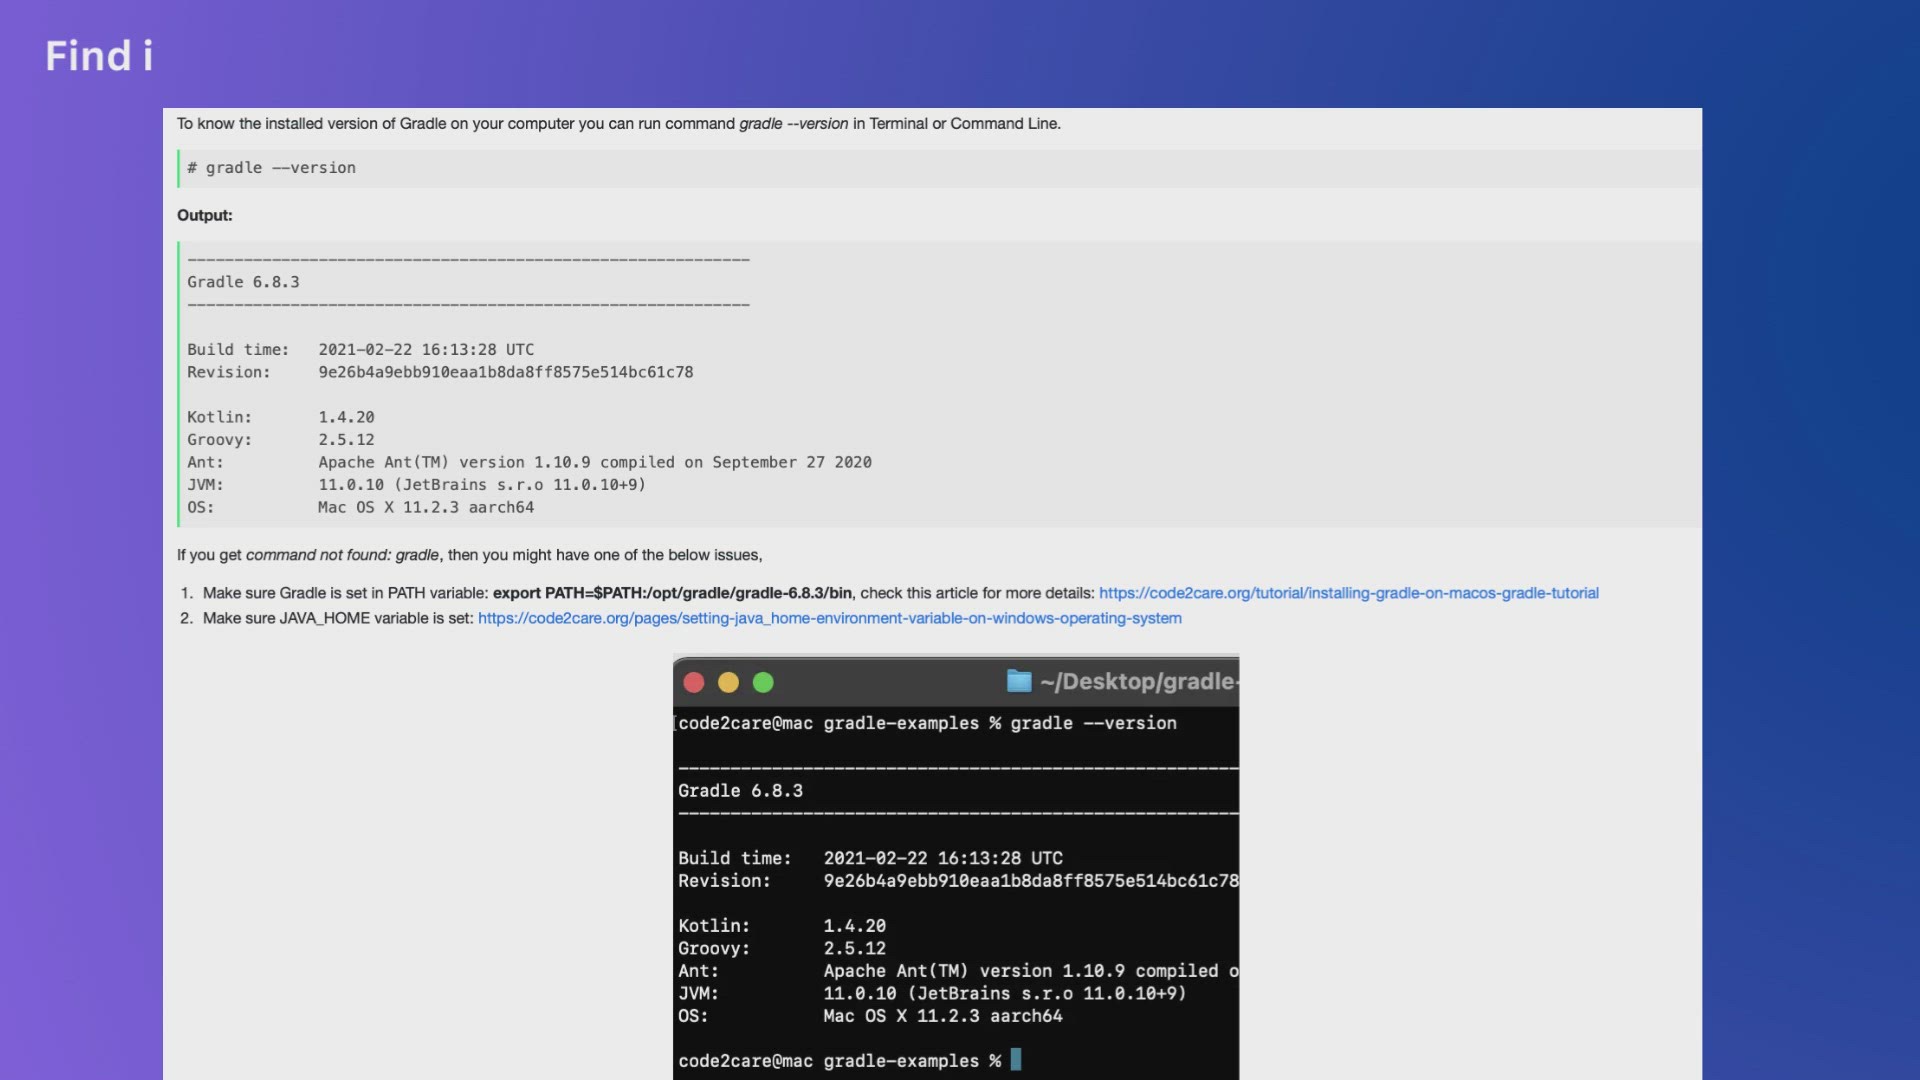The image size is (1920, 1080).
Task: Click the "Output:" bold label
Action: pyautogui.click(x=204, y=215)
